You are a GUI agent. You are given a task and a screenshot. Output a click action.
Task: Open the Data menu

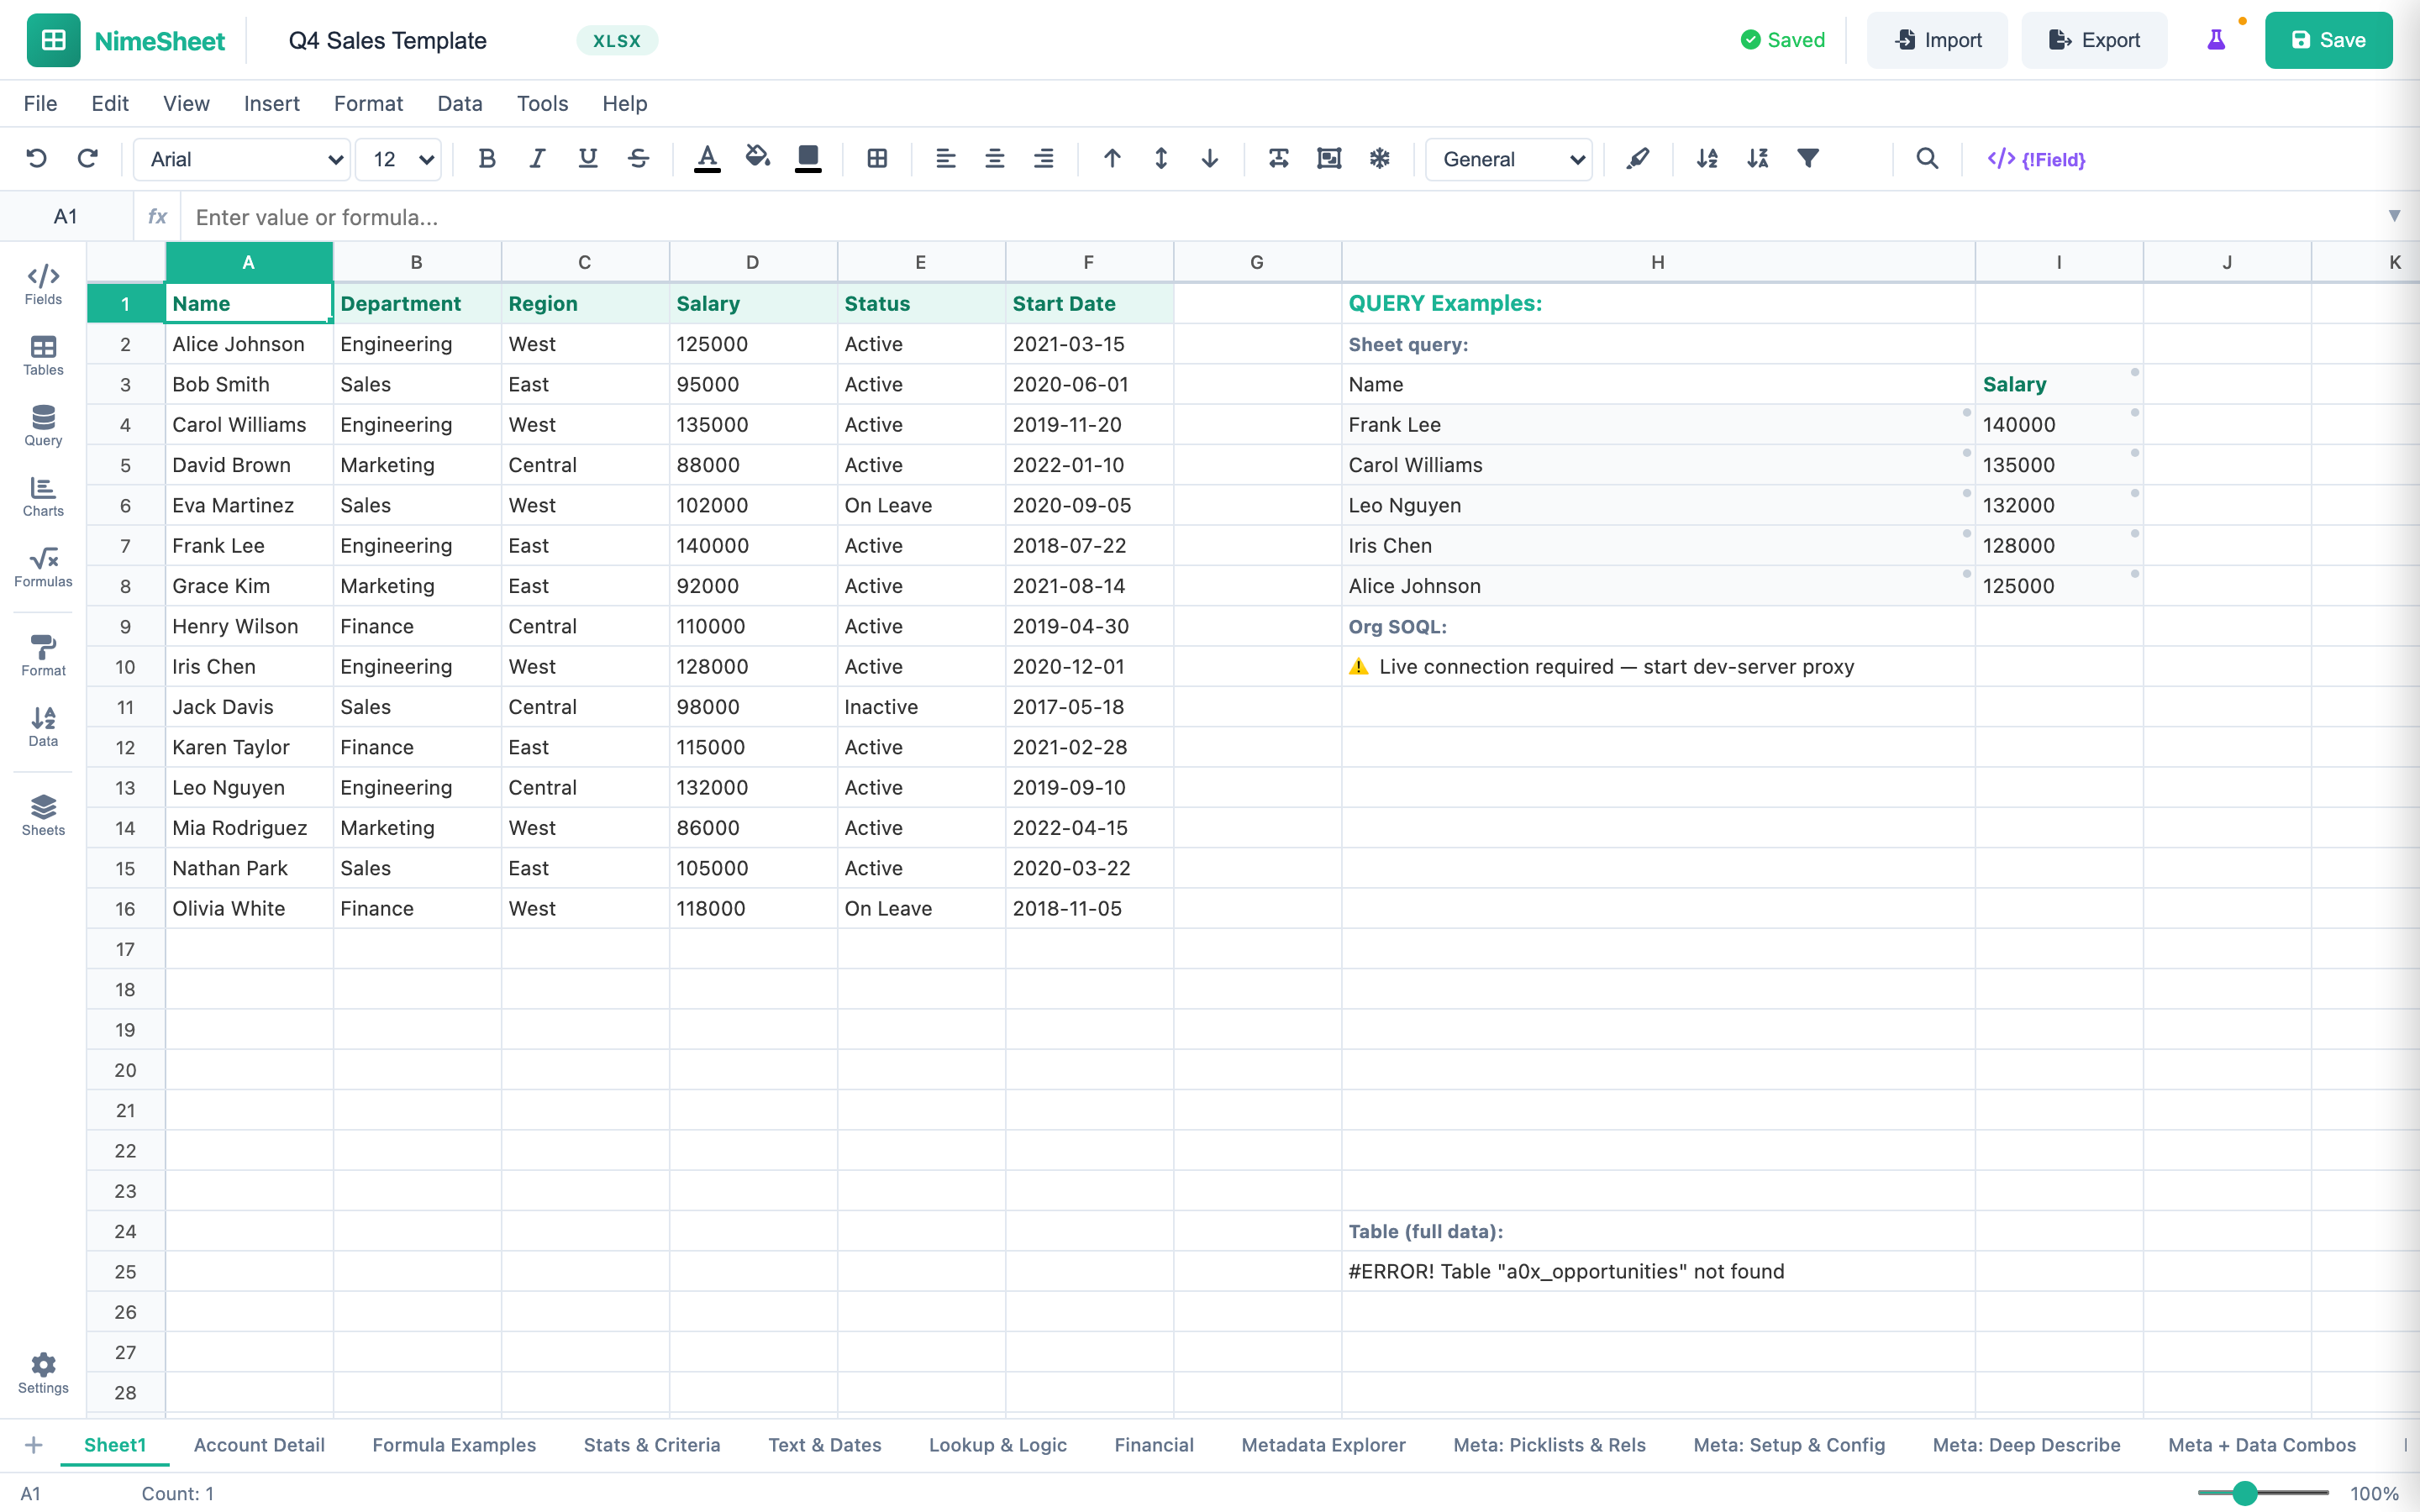tap(459, 103)
